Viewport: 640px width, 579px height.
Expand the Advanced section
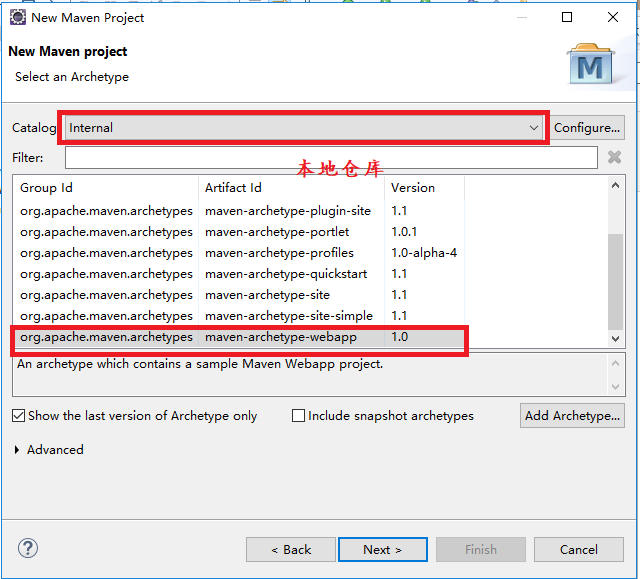[x=17, y=450]
